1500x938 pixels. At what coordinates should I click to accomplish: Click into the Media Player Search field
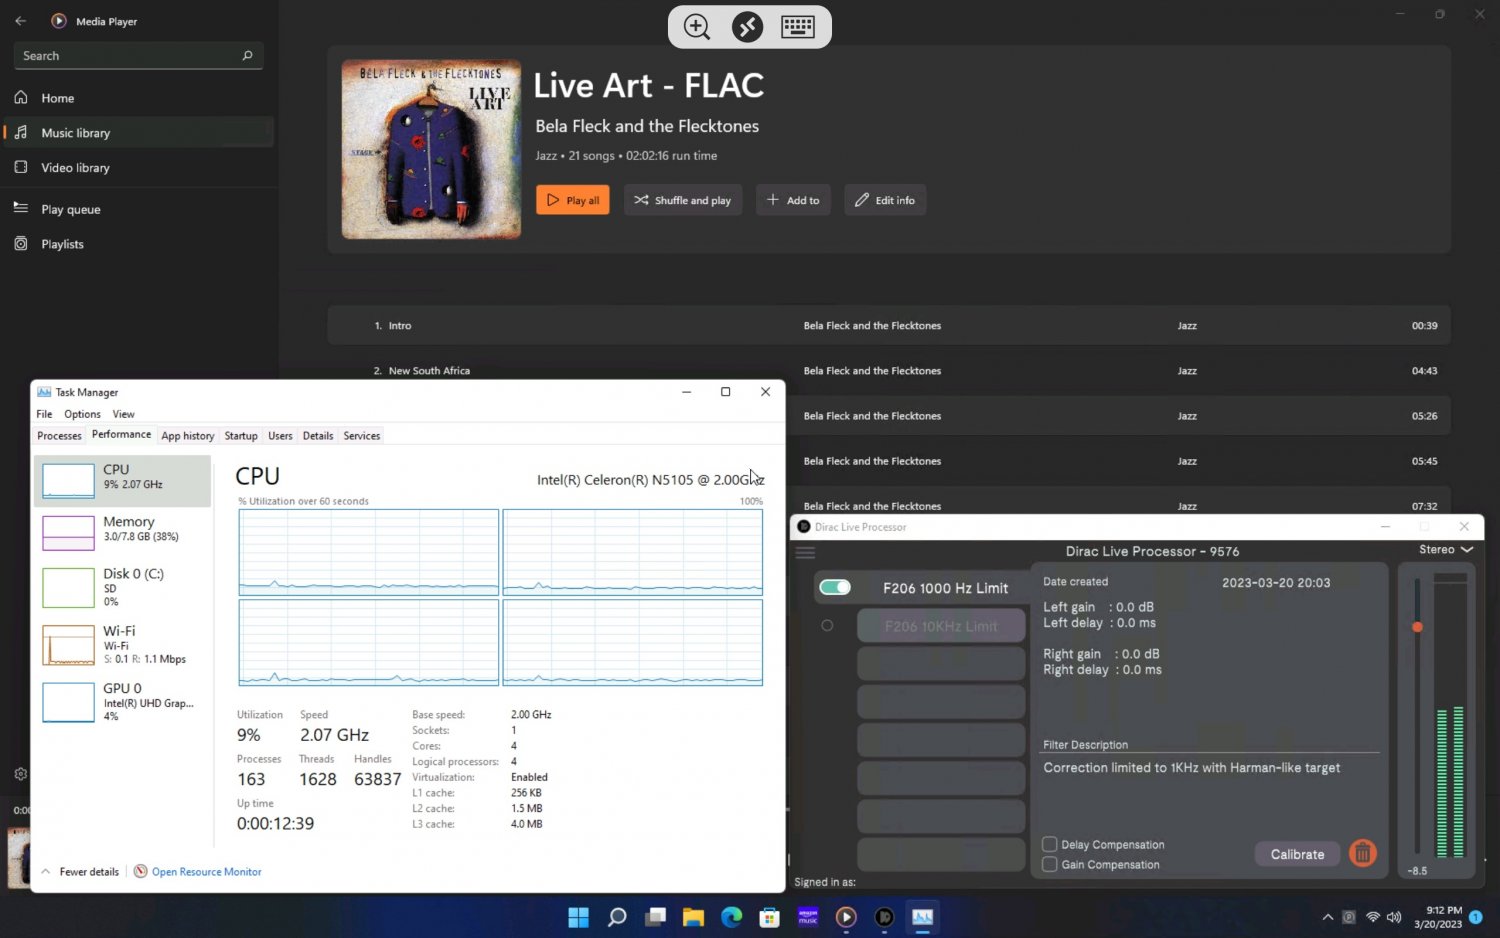[138, 56]
